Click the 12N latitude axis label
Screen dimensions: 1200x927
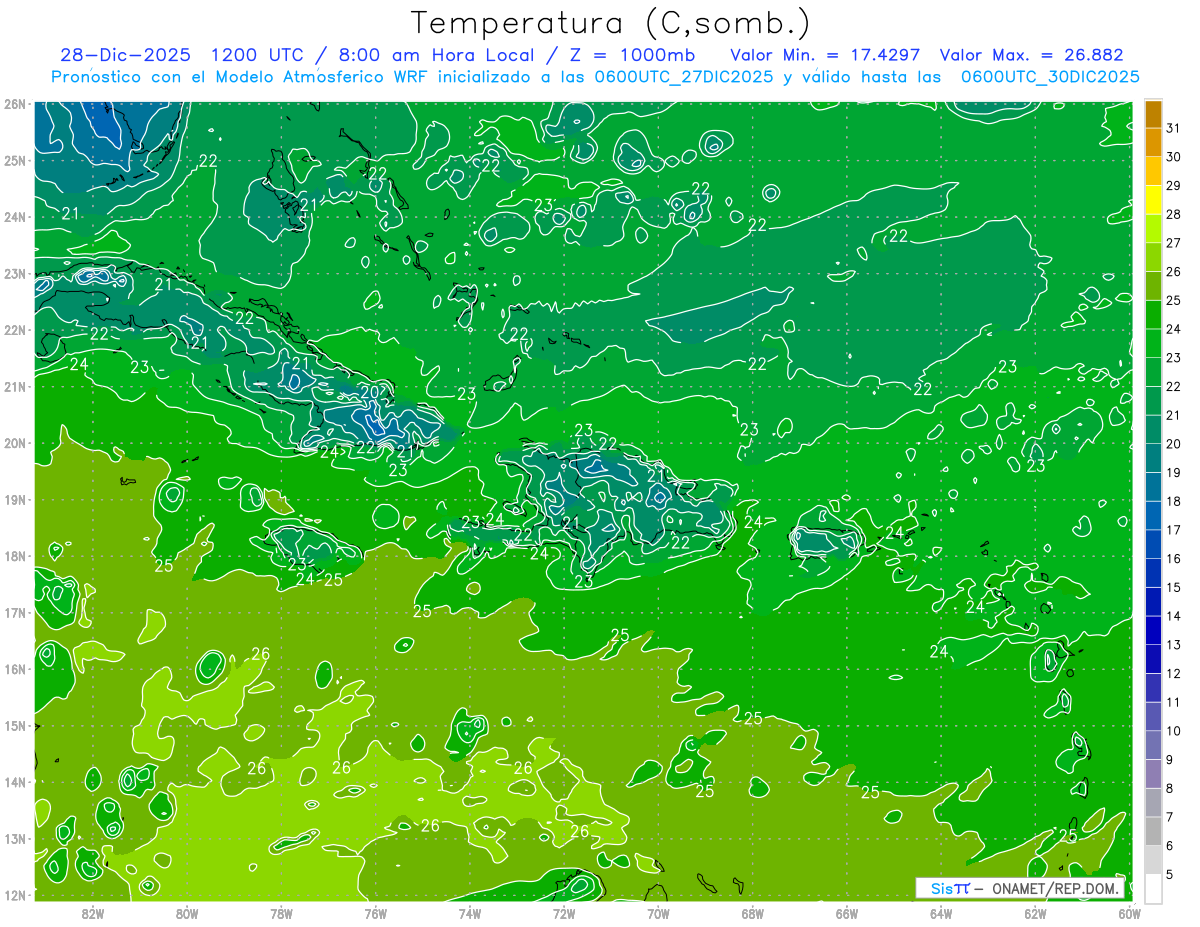[14, 894]
